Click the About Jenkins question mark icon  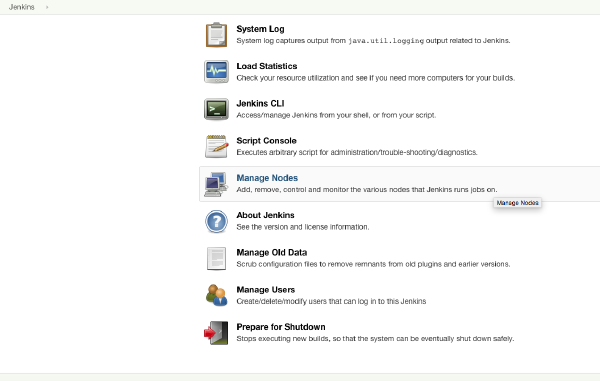coord(216,221)
